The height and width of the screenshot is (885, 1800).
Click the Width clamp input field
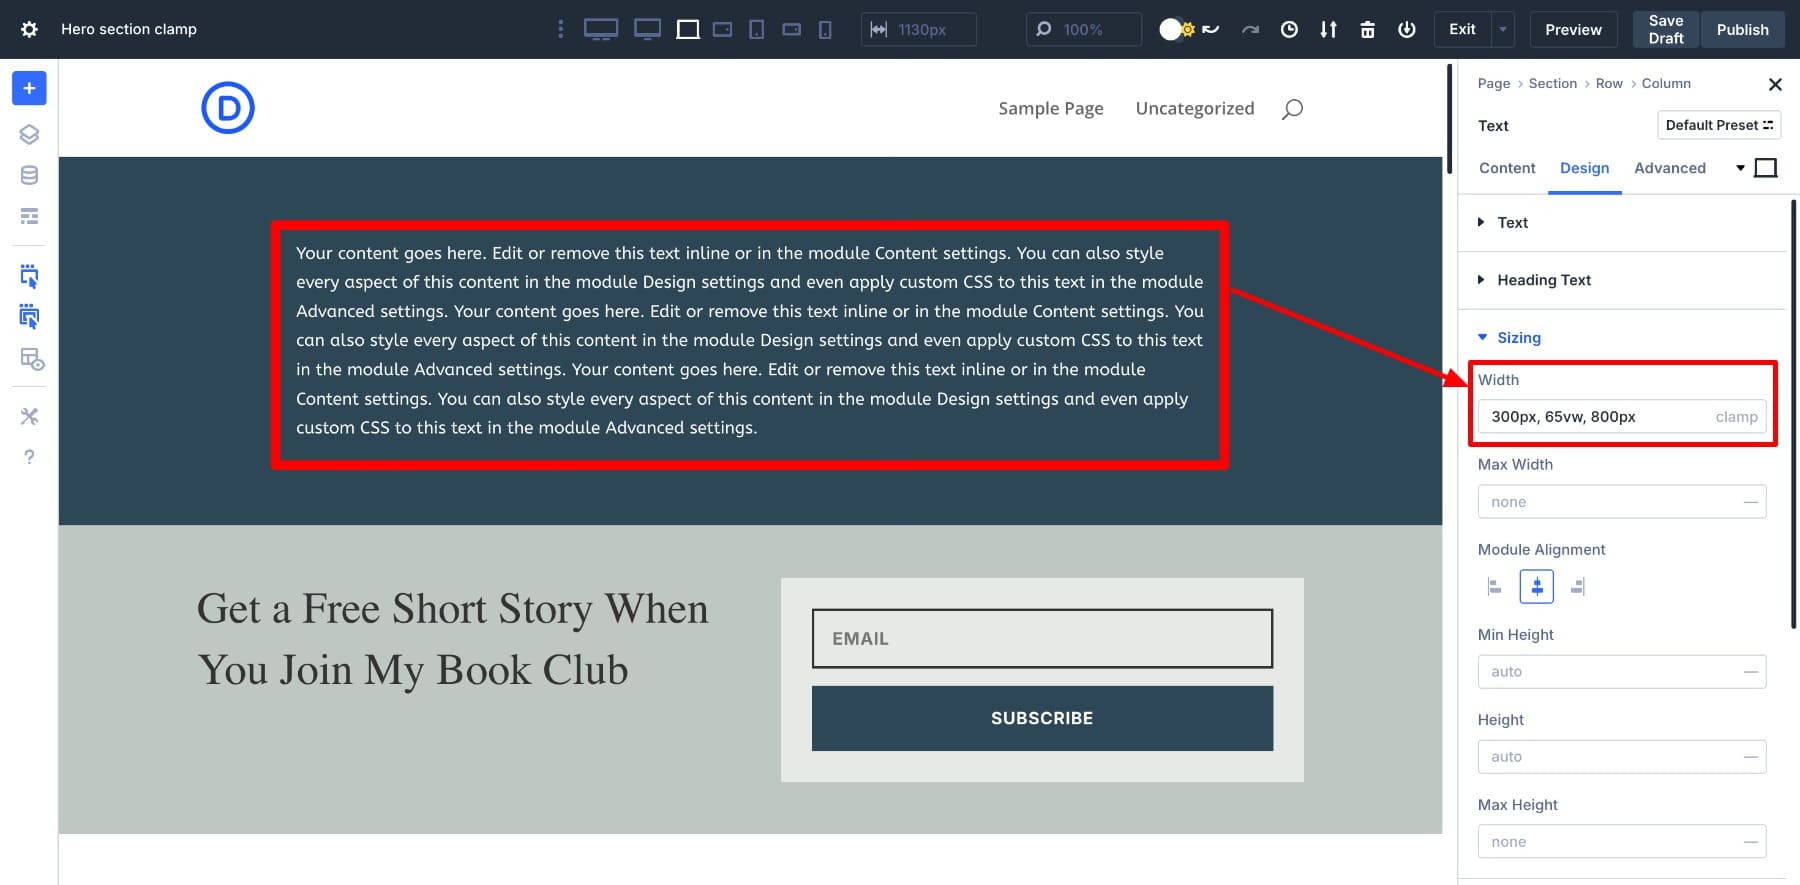pyautogui.click(x=1622, y=417)
